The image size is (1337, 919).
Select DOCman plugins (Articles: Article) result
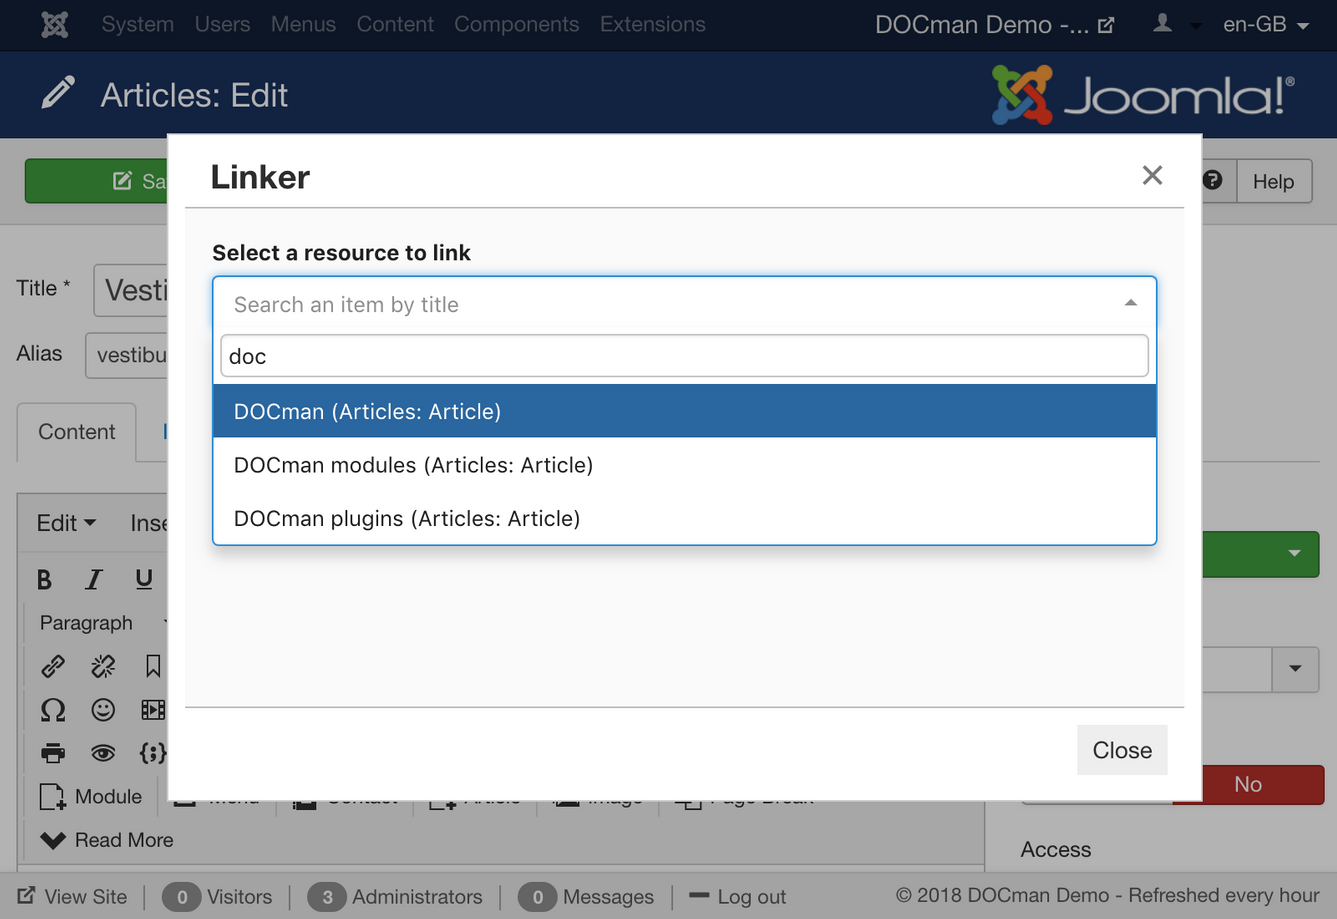684,518
